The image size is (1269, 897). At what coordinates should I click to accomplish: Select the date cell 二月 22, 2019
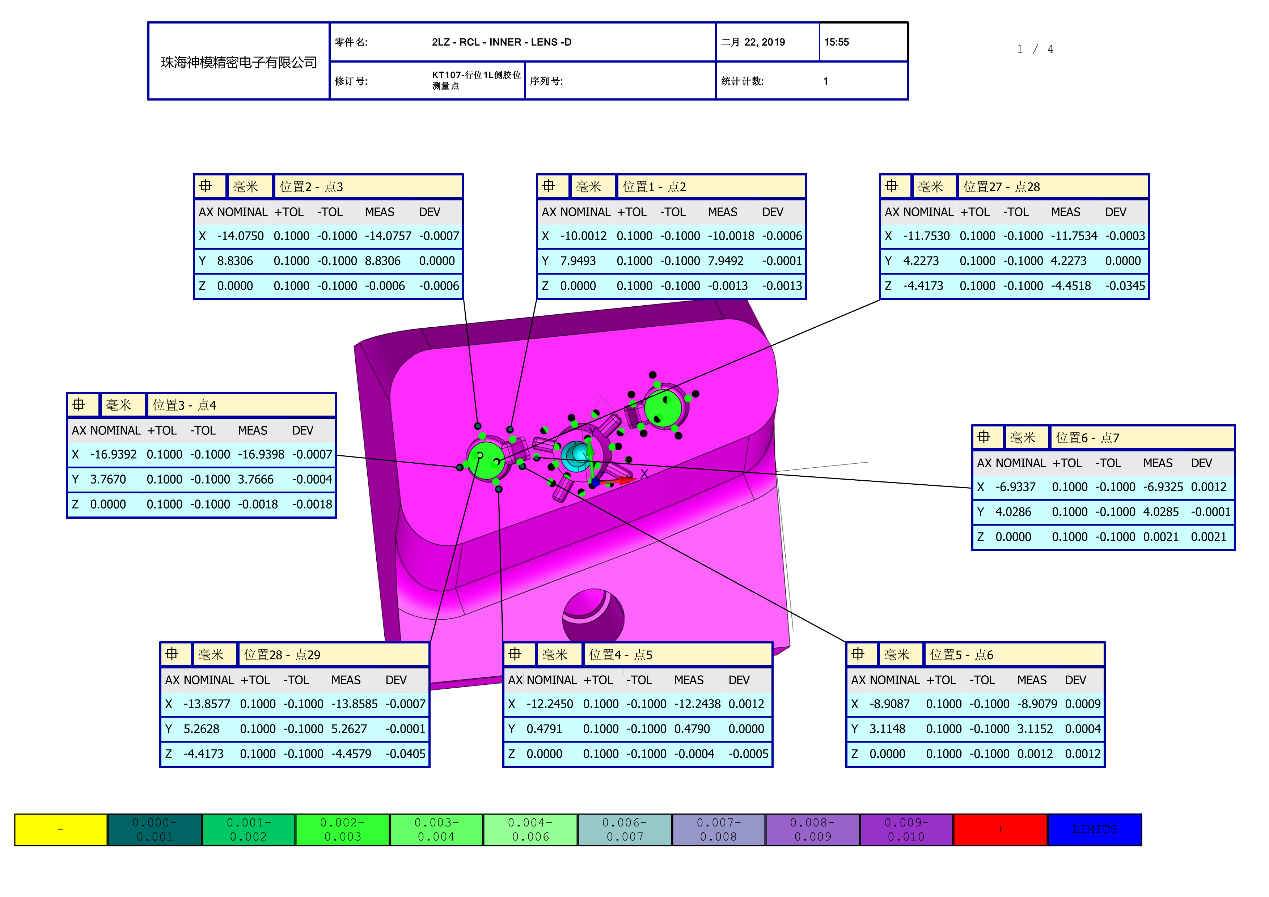[x=767, y=43]
